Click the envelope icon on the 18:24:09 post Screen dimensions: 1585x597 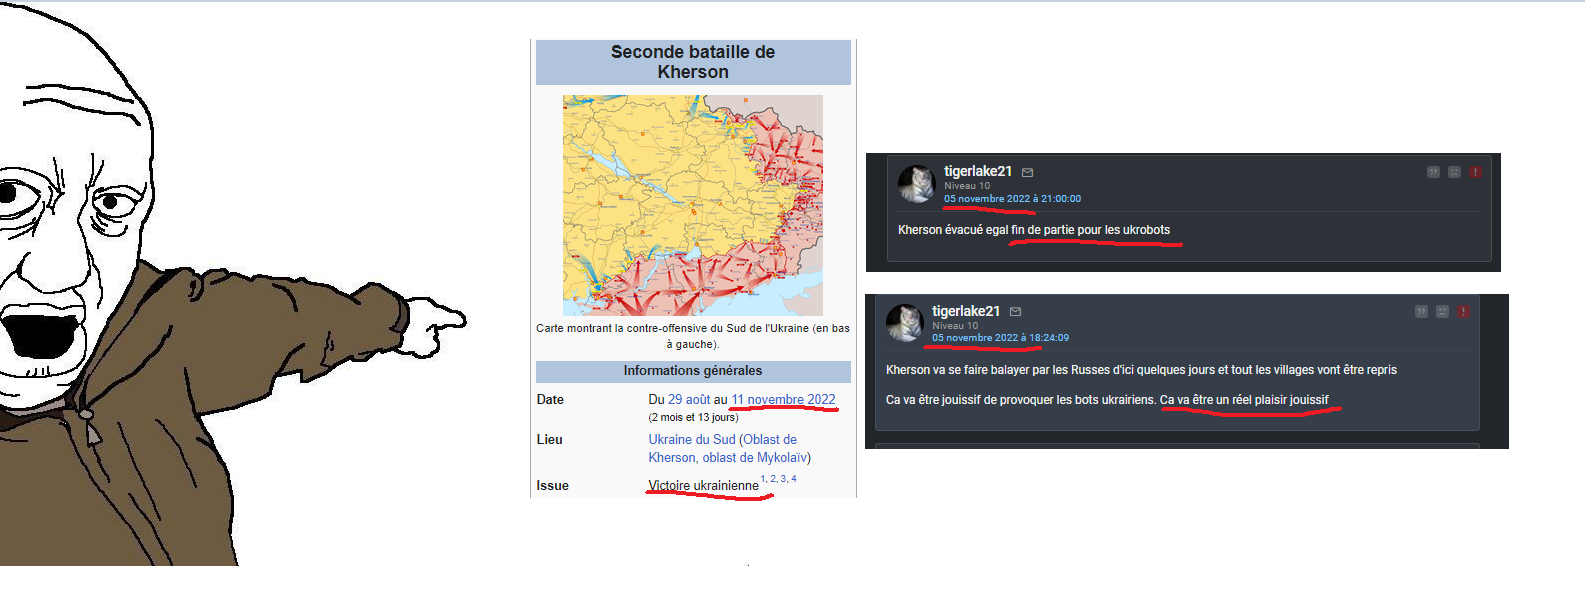(x=1015, y=312)
